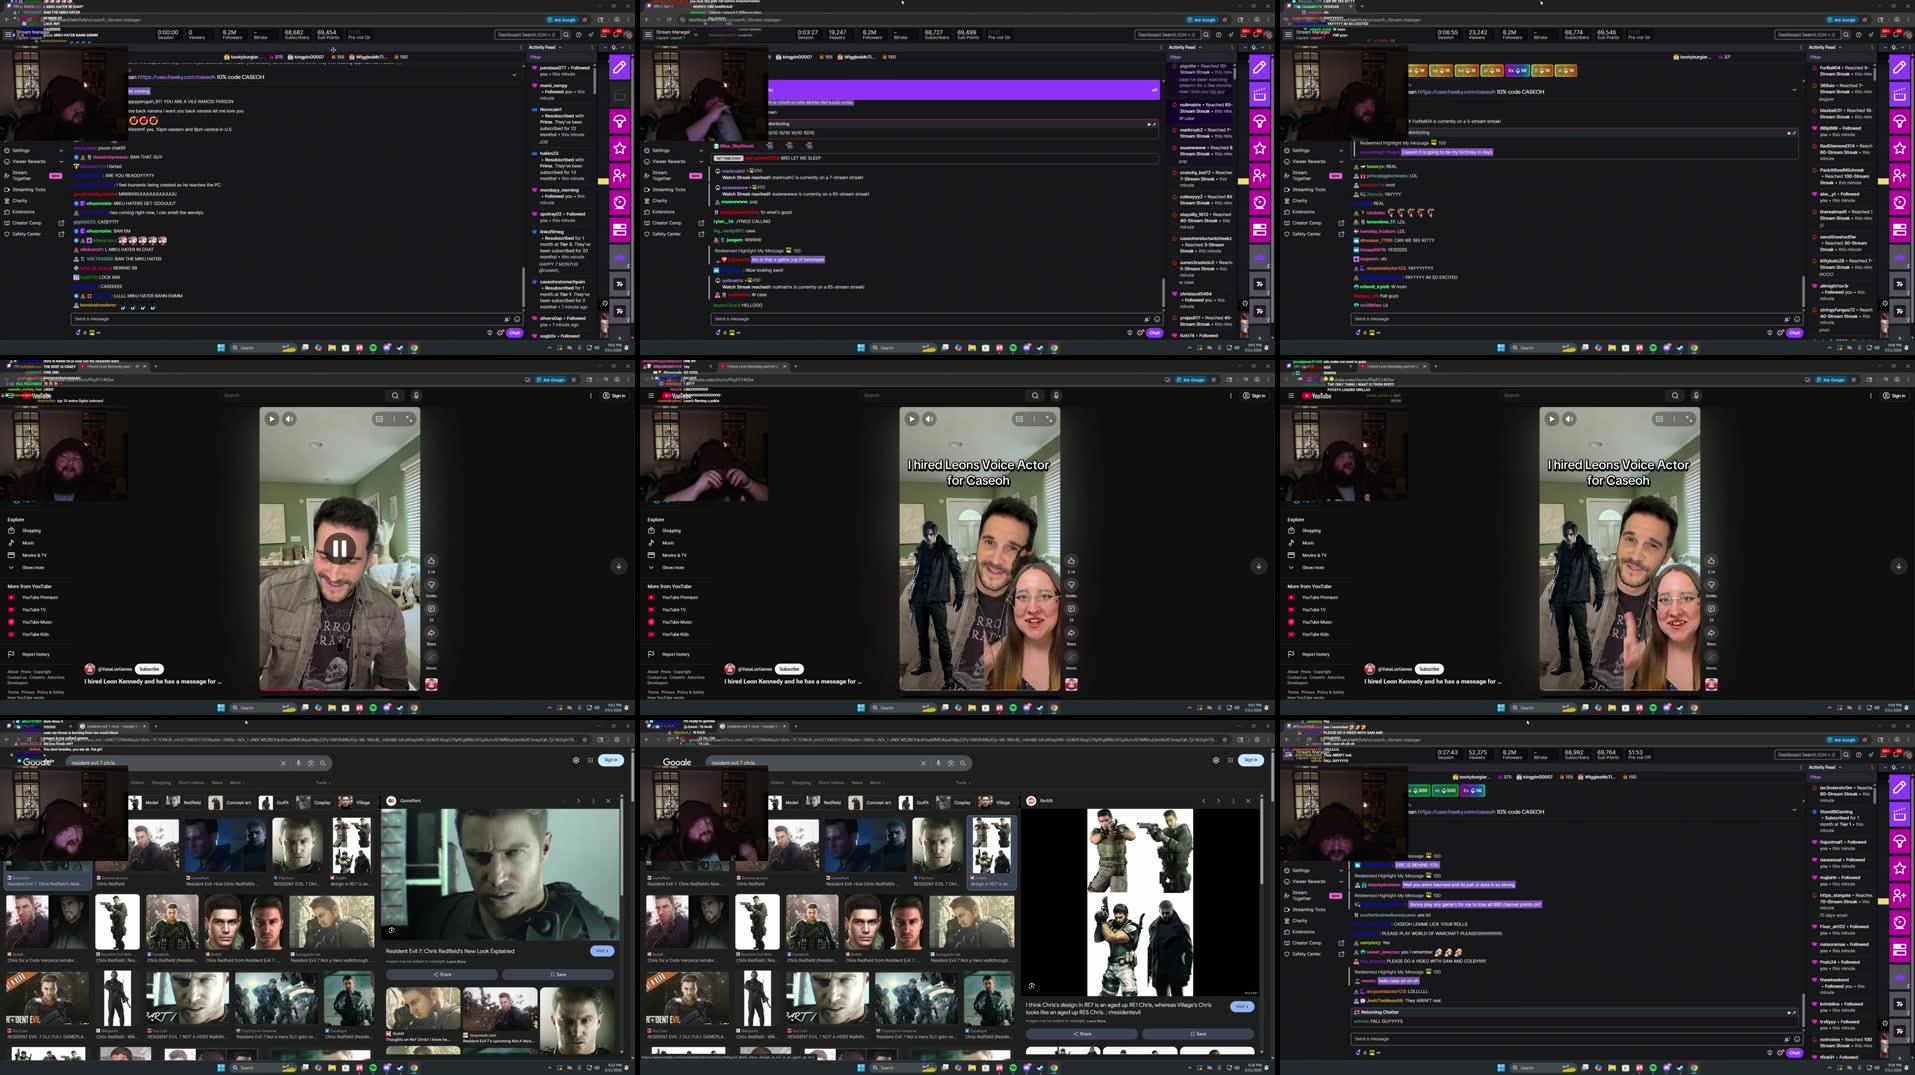The height and width of the screenshot is (1075, 1915).
Task: Click Show more in the YouTube Explore sidebar
Action: (33, 567)
